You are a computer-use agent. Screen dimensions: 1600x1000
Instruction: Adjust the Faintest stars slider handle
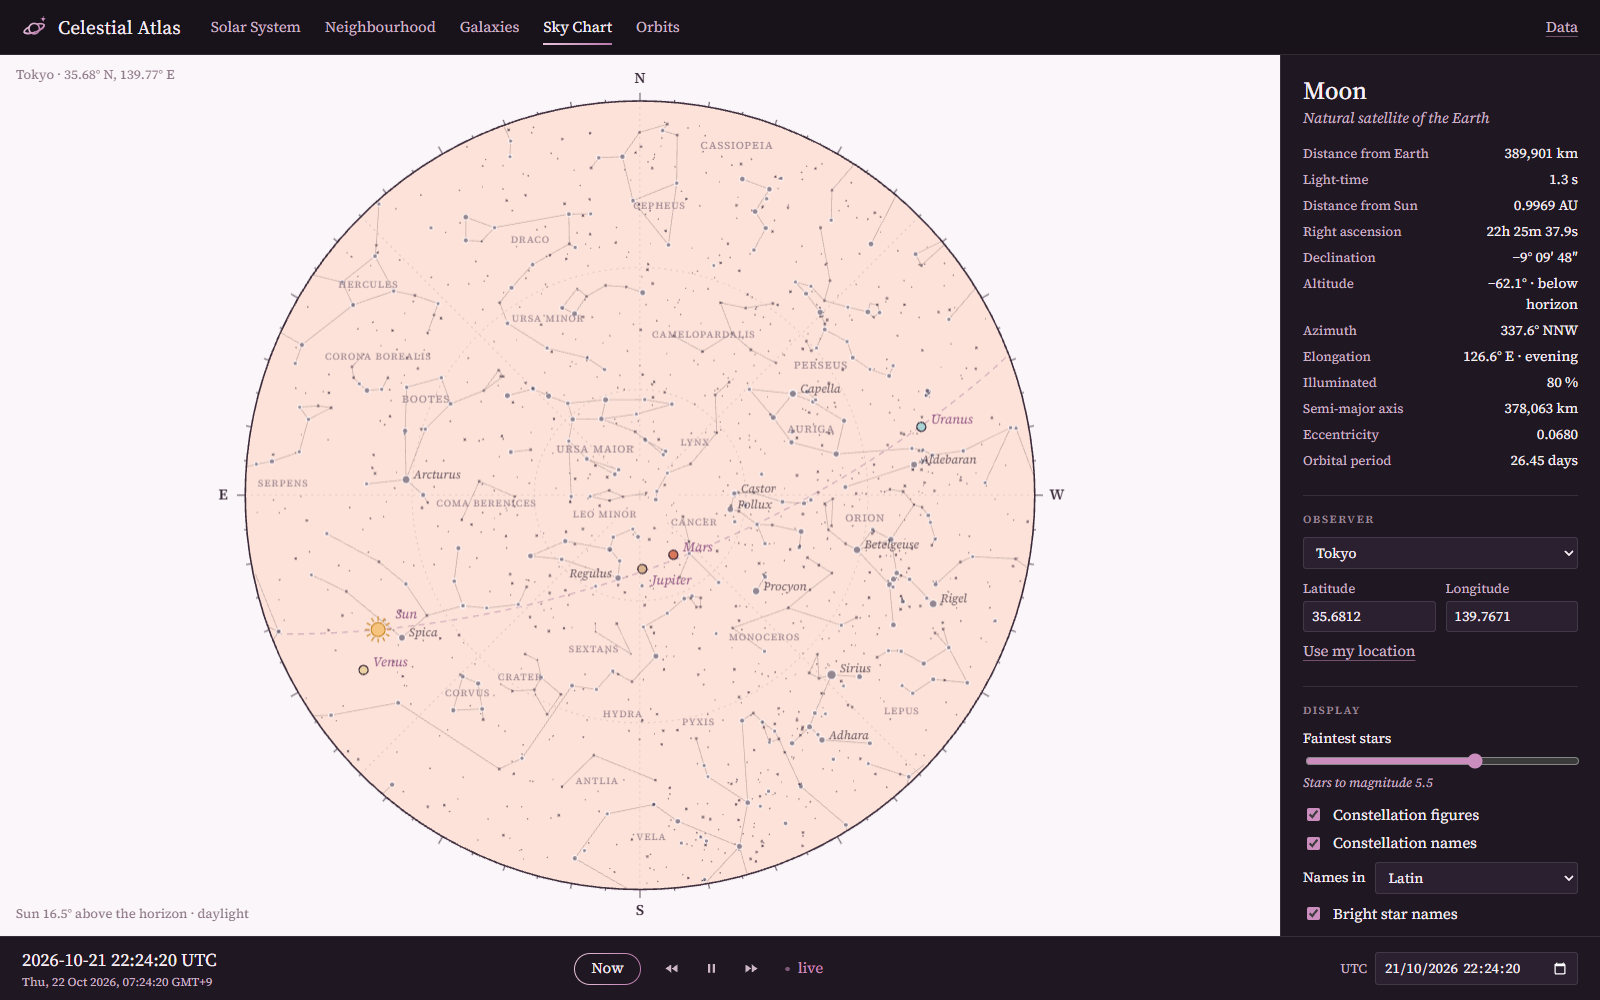click(1475, 761)
